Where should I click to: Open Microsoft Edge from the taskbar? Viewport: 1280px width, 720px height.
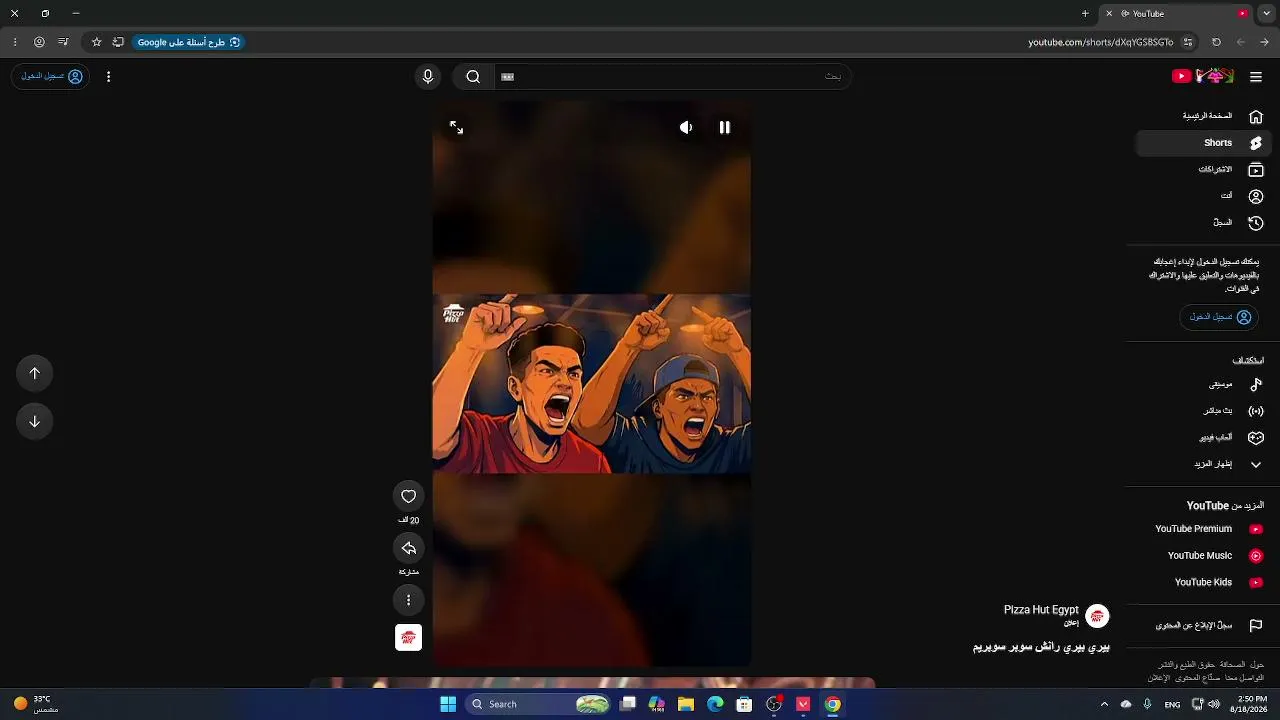715,704
